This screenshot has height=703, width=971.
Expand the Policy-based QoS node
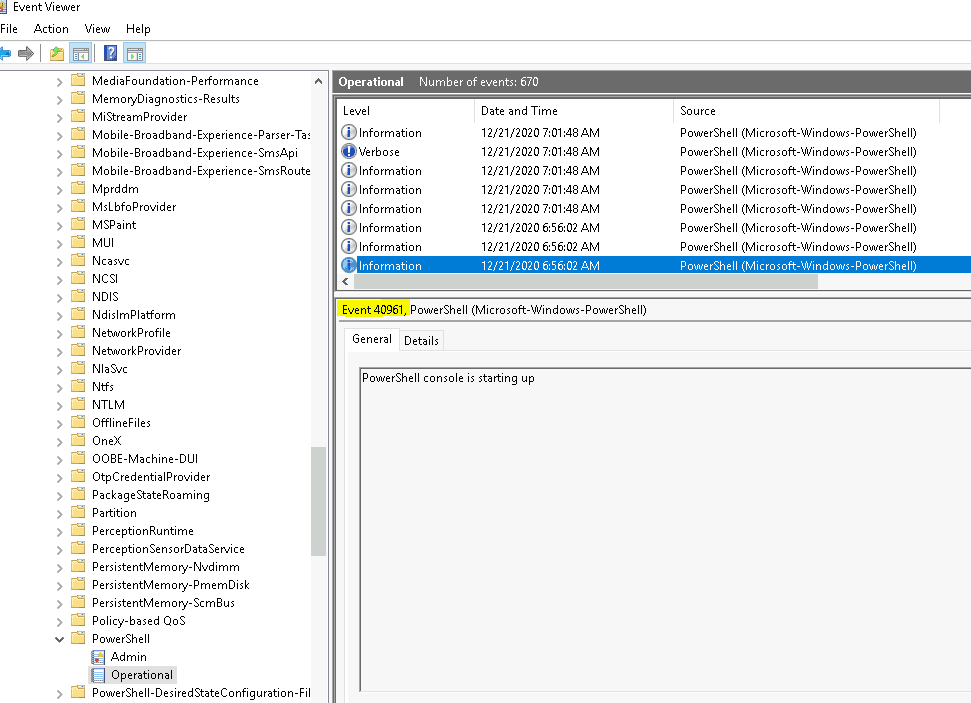(59, 622)
